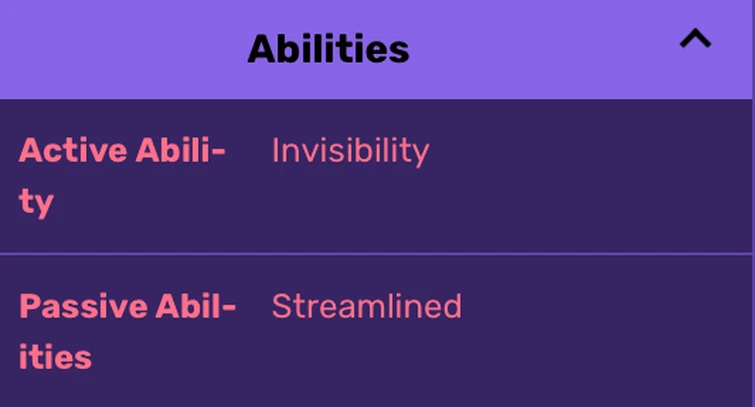Click the Passive Abilities label
This screenshot has height=407, width=755.
[128, 331]
